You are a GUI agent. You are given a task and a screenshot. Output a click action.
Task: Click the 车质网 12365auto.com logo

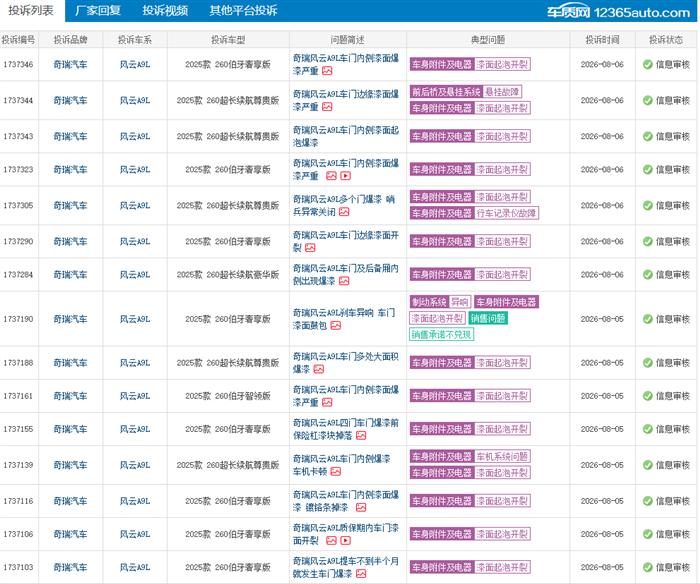pyautogui.click(x=618, y=12)
